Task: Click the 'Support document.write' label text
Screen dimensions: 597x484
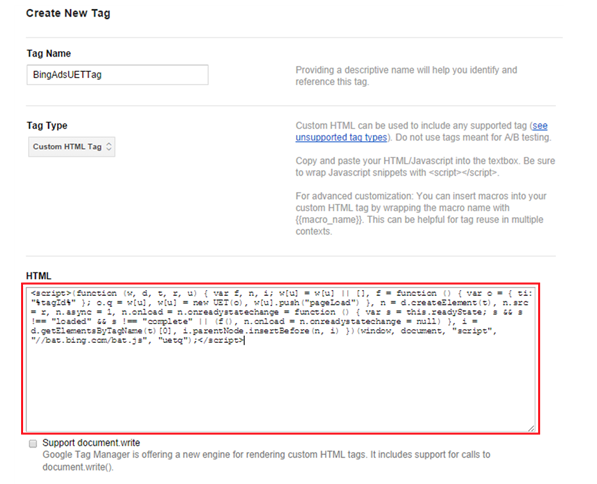Action: (91, 443)
